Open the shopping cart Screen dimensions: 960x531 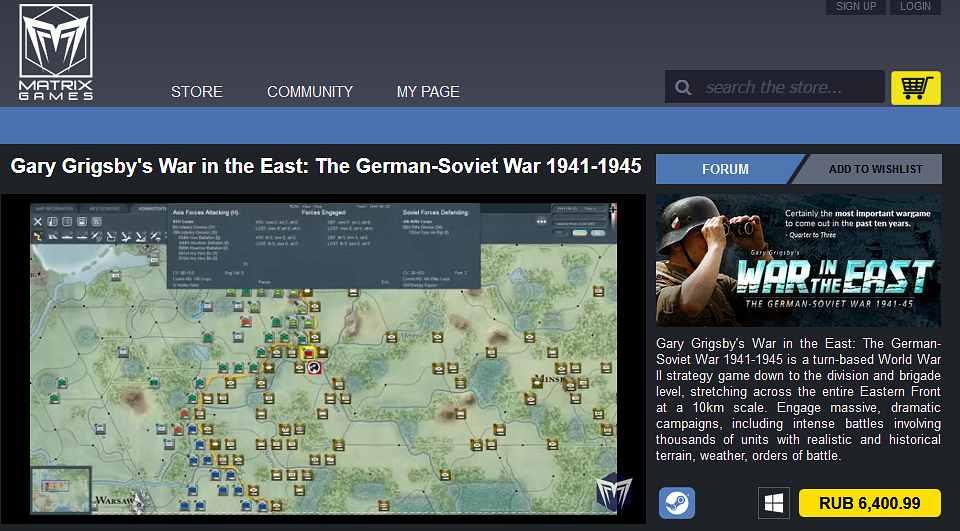pyautogui.click(x=915, y=88)
